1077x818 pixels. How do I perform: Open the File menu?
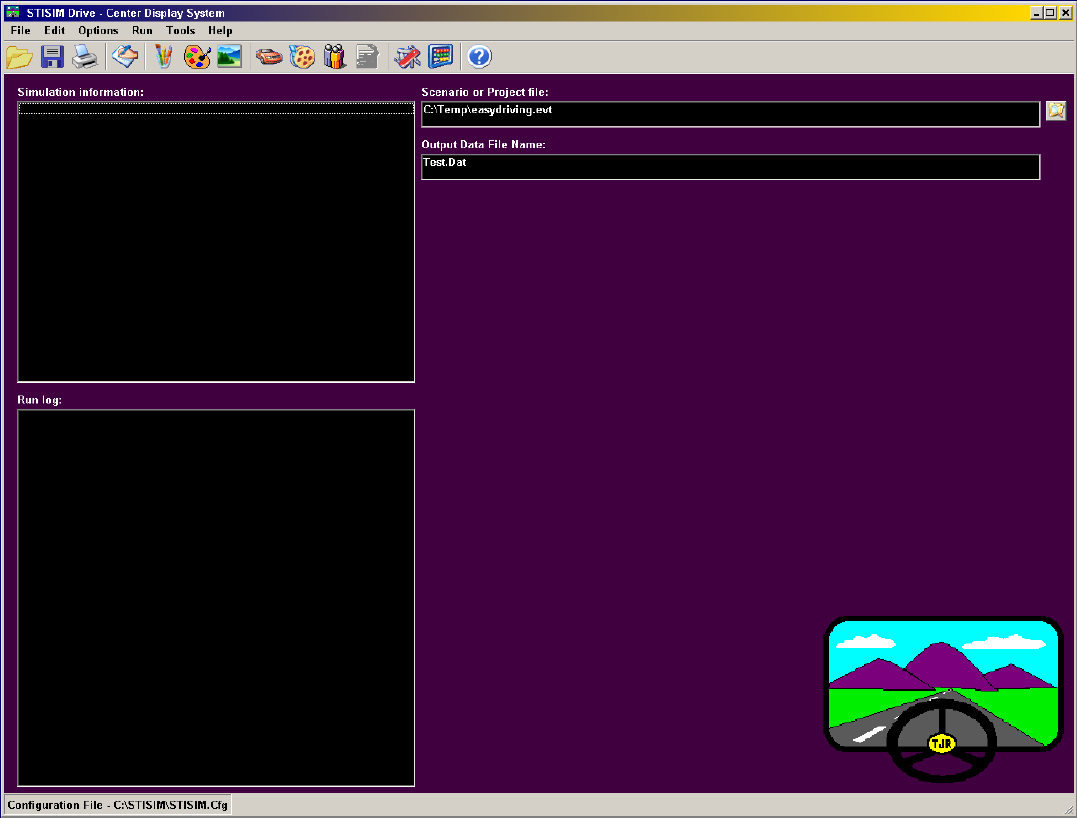pyautogui.click(x=21, y=30)
